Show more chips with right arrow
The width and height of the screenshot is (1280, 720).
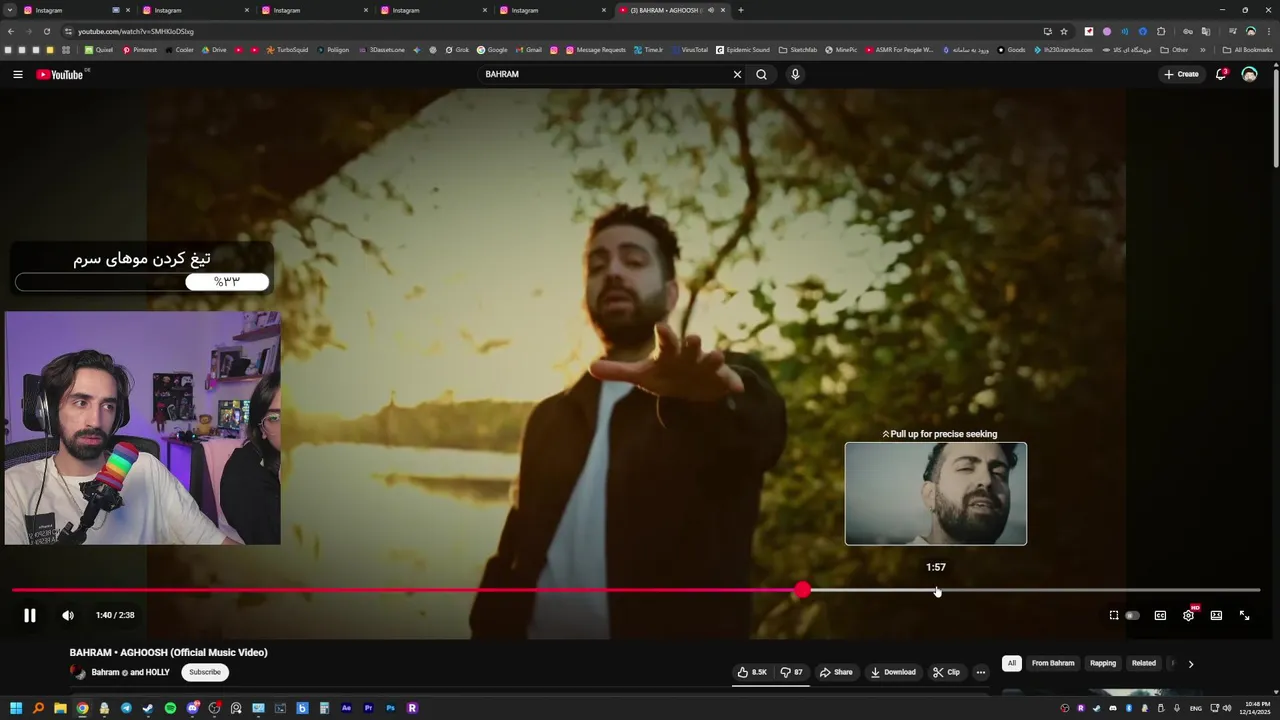[1190, 664]
